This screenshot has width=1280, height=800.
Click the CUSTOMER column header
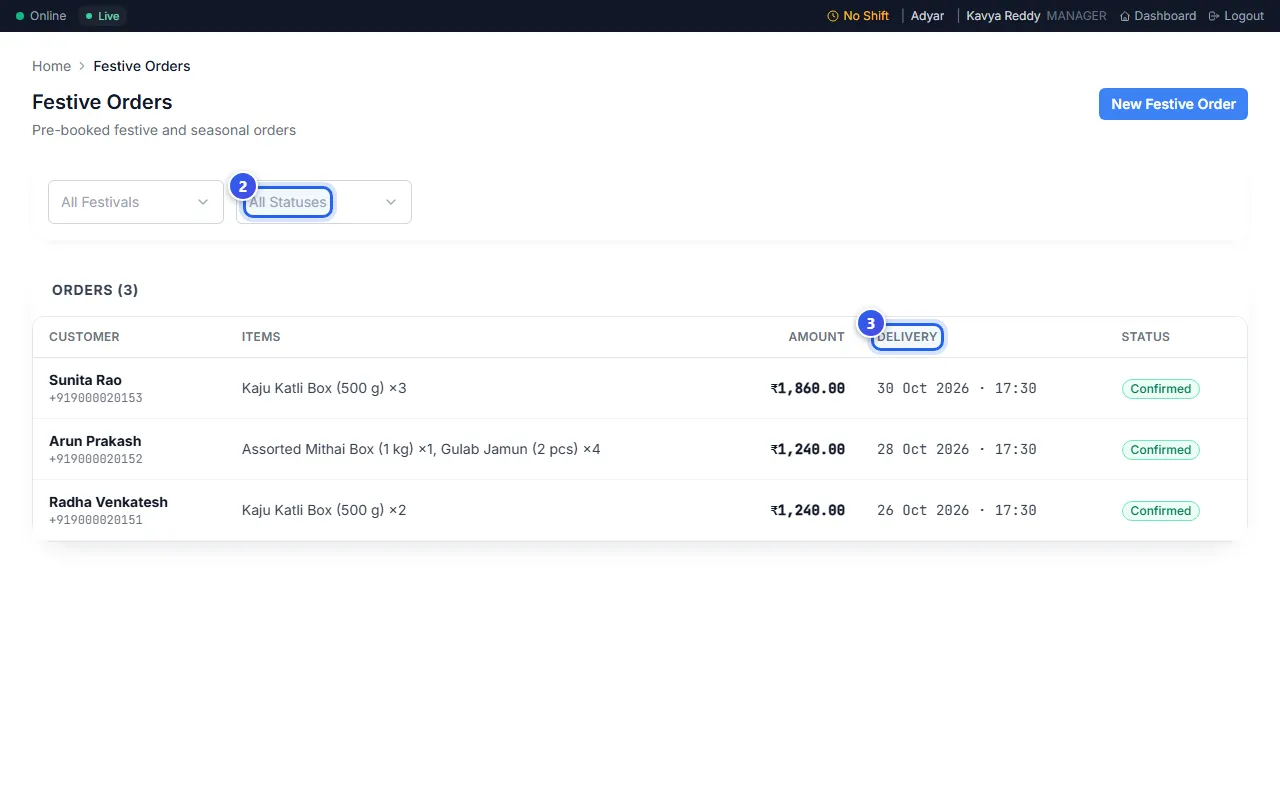pyautogui.click(x=84, y=337)
